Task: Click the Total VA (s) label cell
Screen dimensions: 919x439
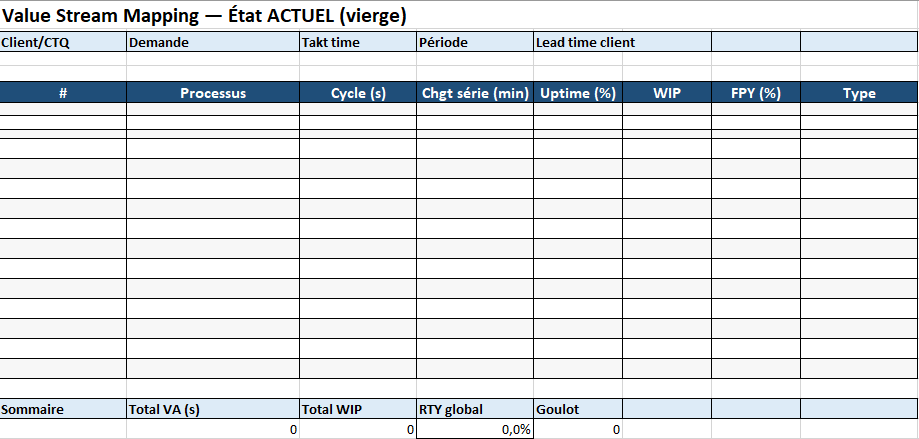Action: coord(212,409)
